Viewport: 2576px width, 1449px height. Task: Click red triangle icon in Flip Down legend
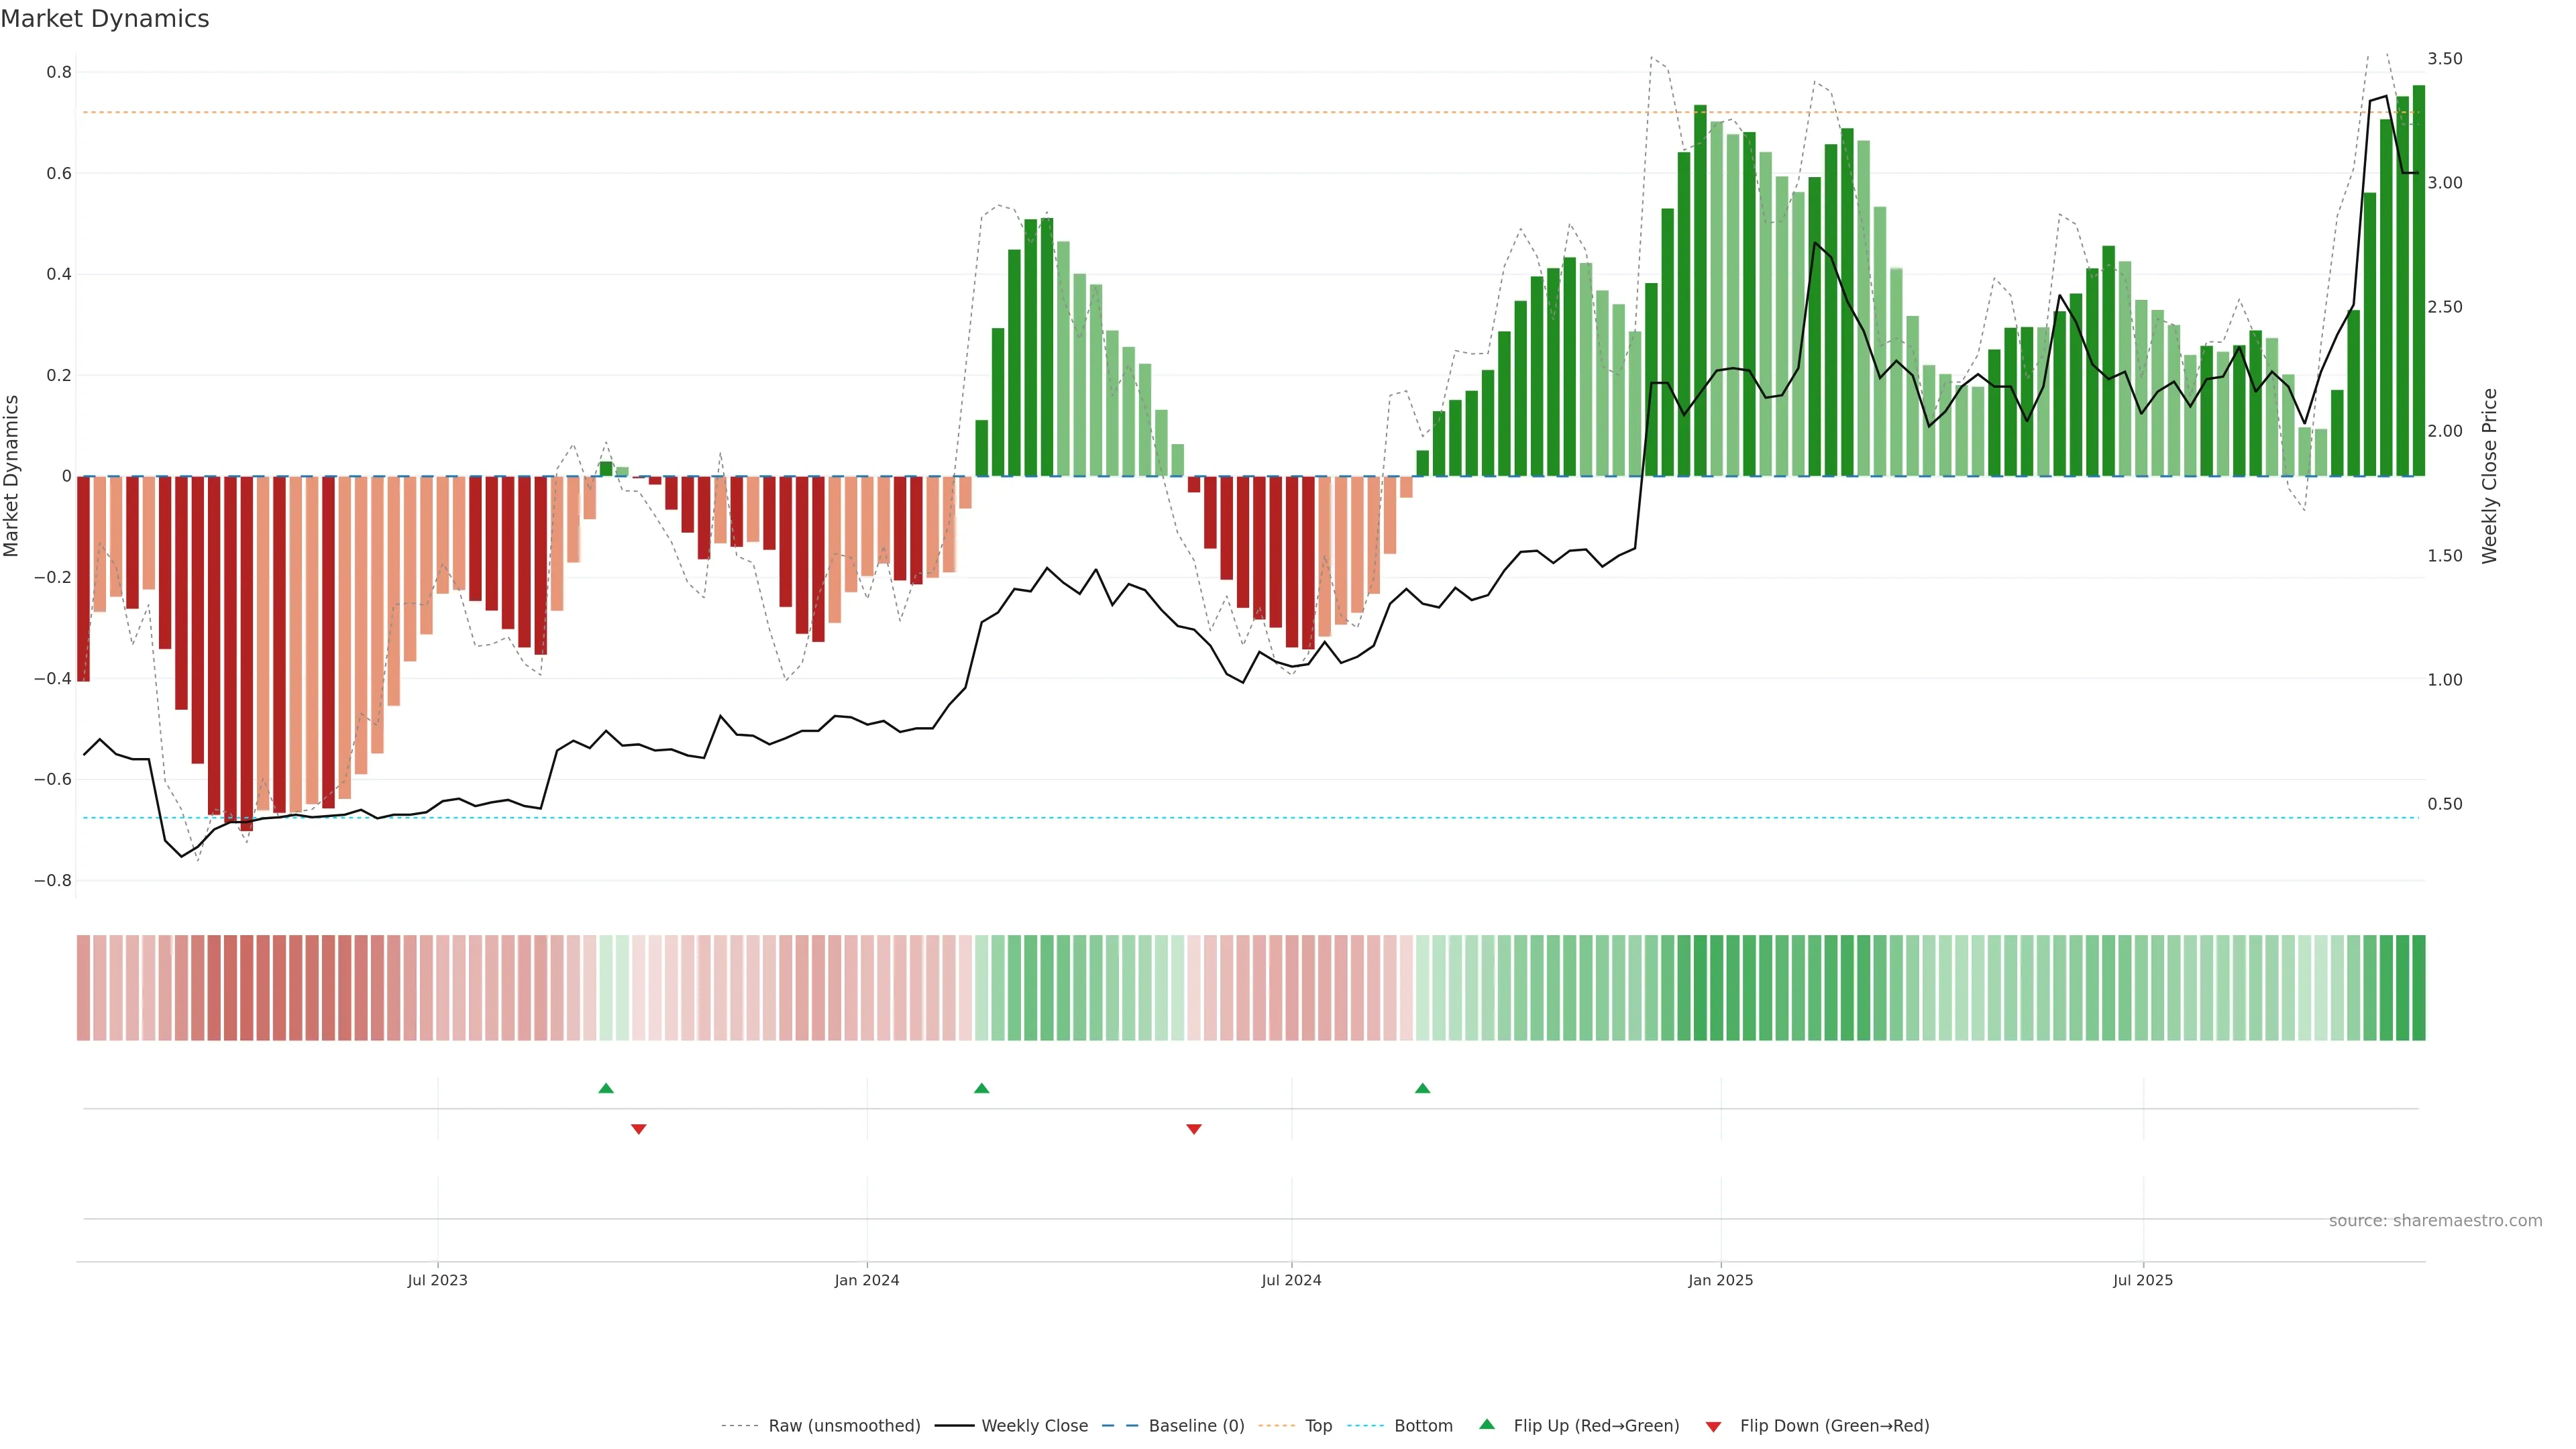[x=1713, y=1427]
